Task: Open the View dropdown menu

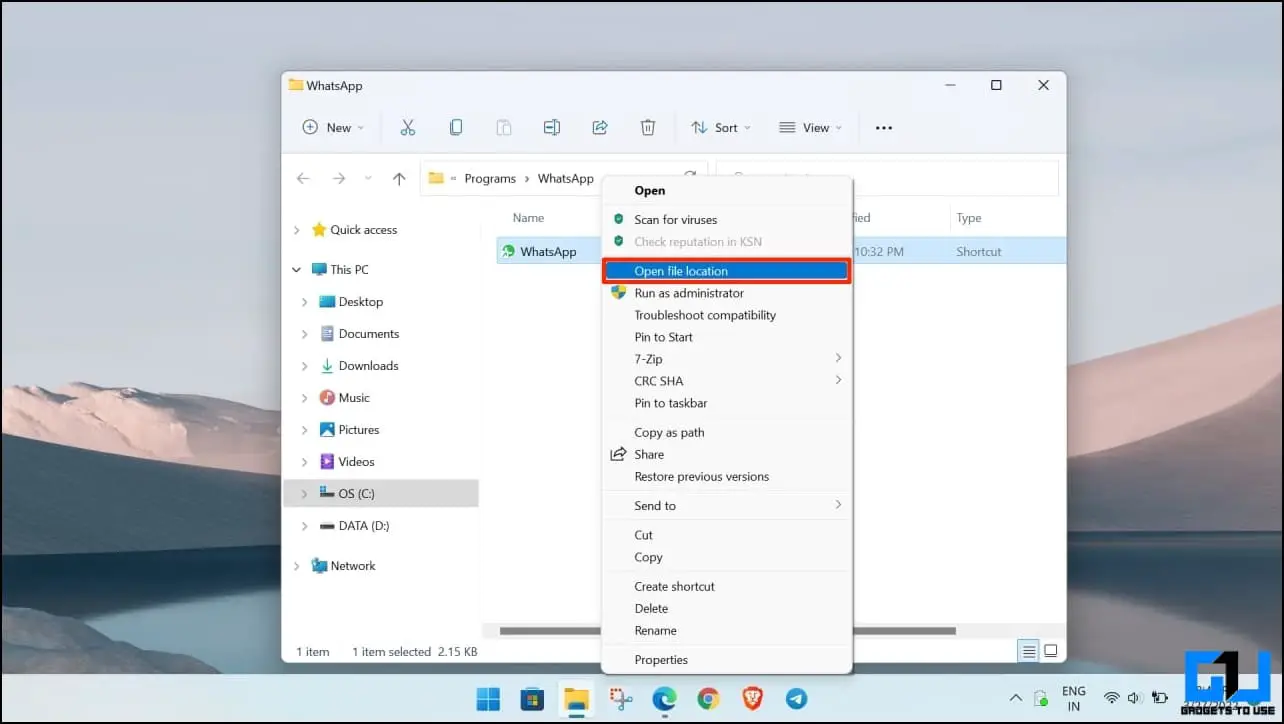Action: click(811, 128)
